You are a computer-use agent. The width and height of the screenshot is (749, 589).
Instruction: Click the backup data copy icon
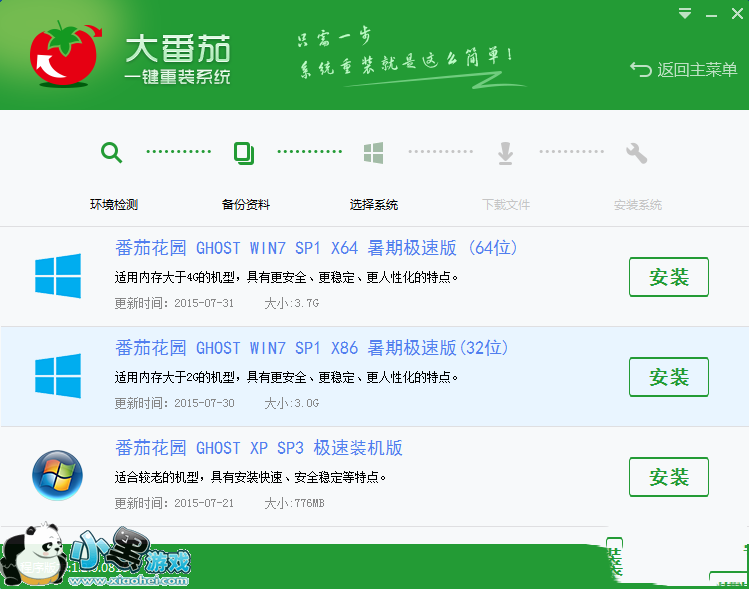(x=244, y=153)
